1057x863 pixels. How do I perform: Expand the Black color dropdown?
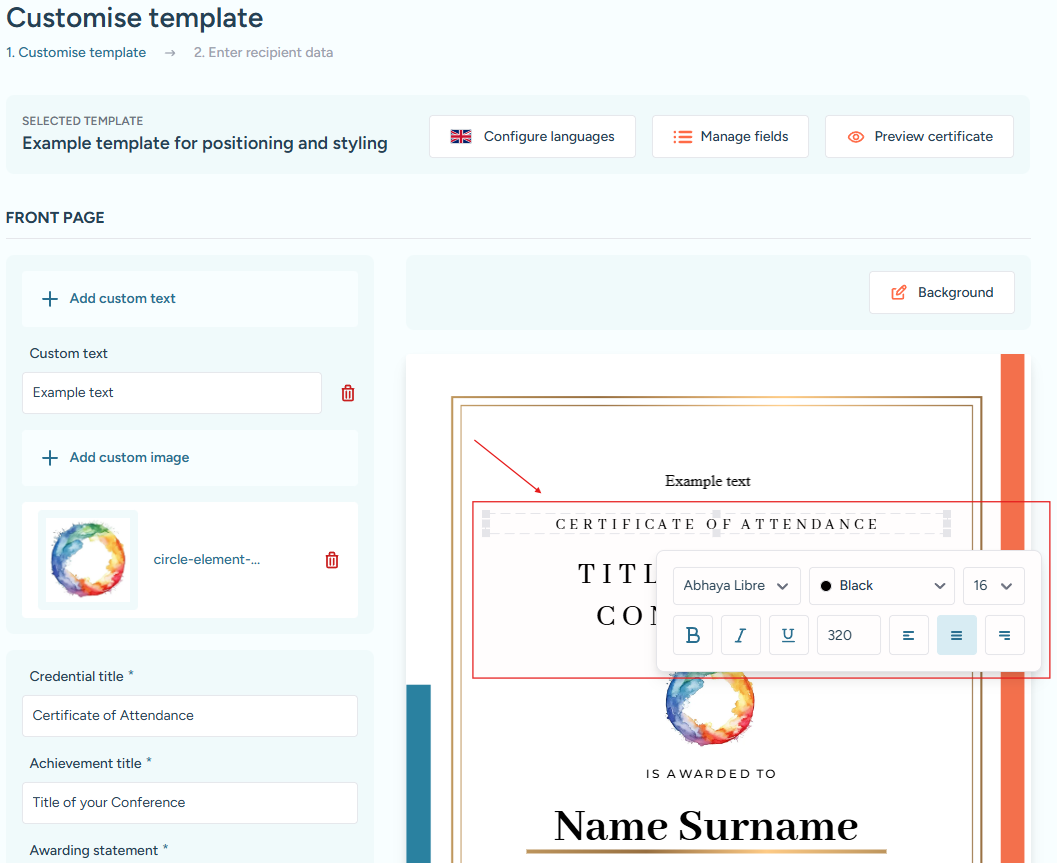pyautogui.click(x=882, y=586)
